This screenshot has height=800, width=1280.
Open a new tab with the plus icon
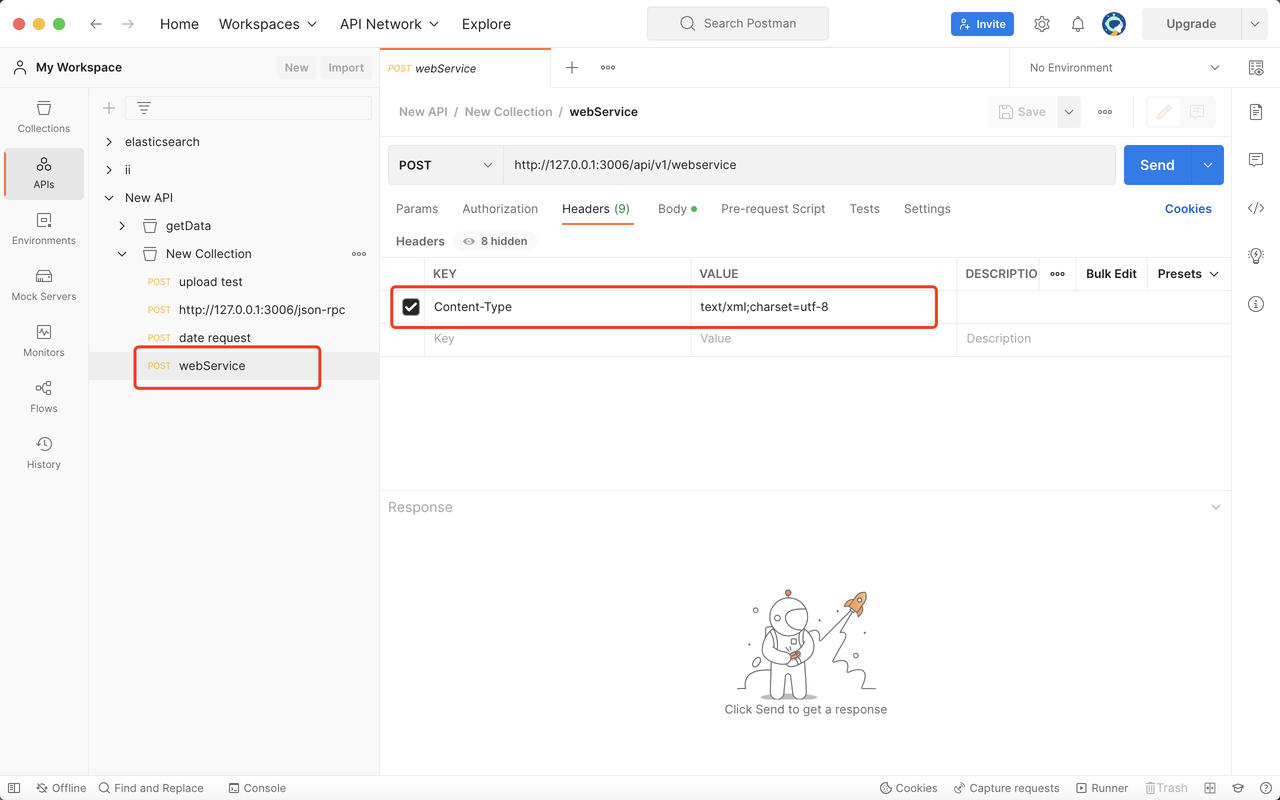click(572, 68)
